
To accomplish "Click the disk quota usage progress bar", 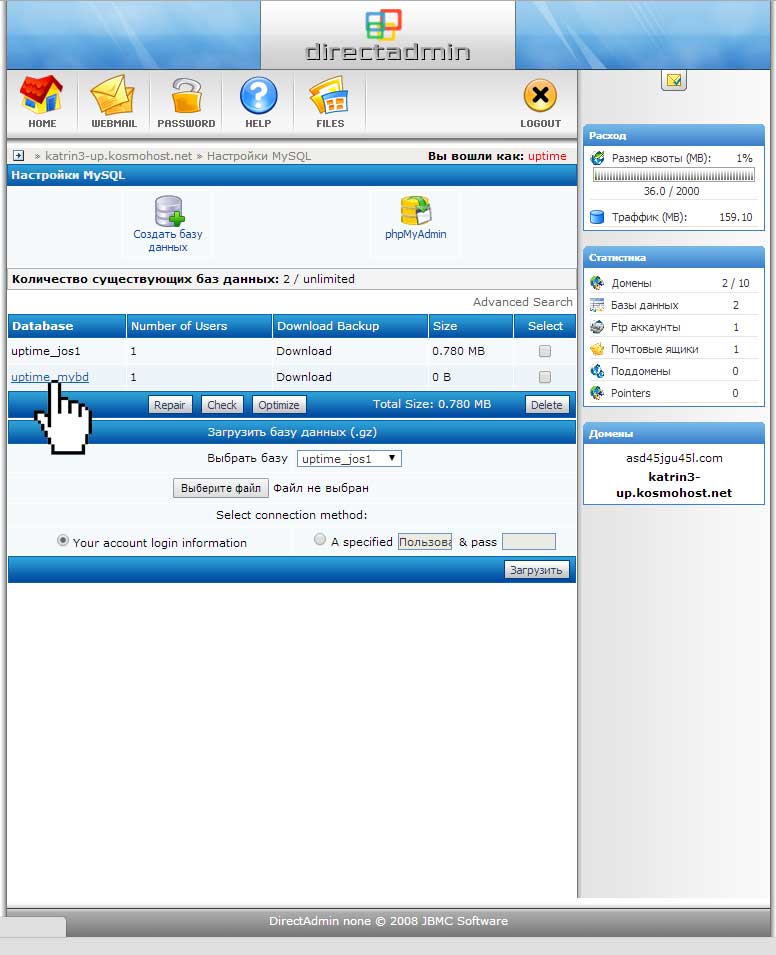I will coord(674,175).
